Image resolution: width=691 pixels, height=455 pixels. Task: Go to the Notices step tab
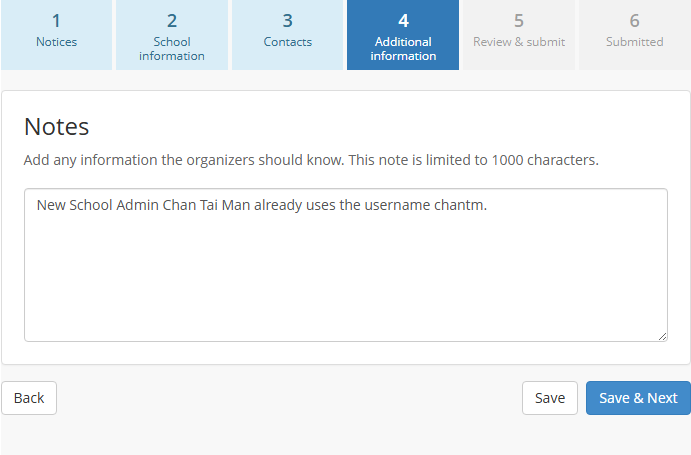point(56,35)
